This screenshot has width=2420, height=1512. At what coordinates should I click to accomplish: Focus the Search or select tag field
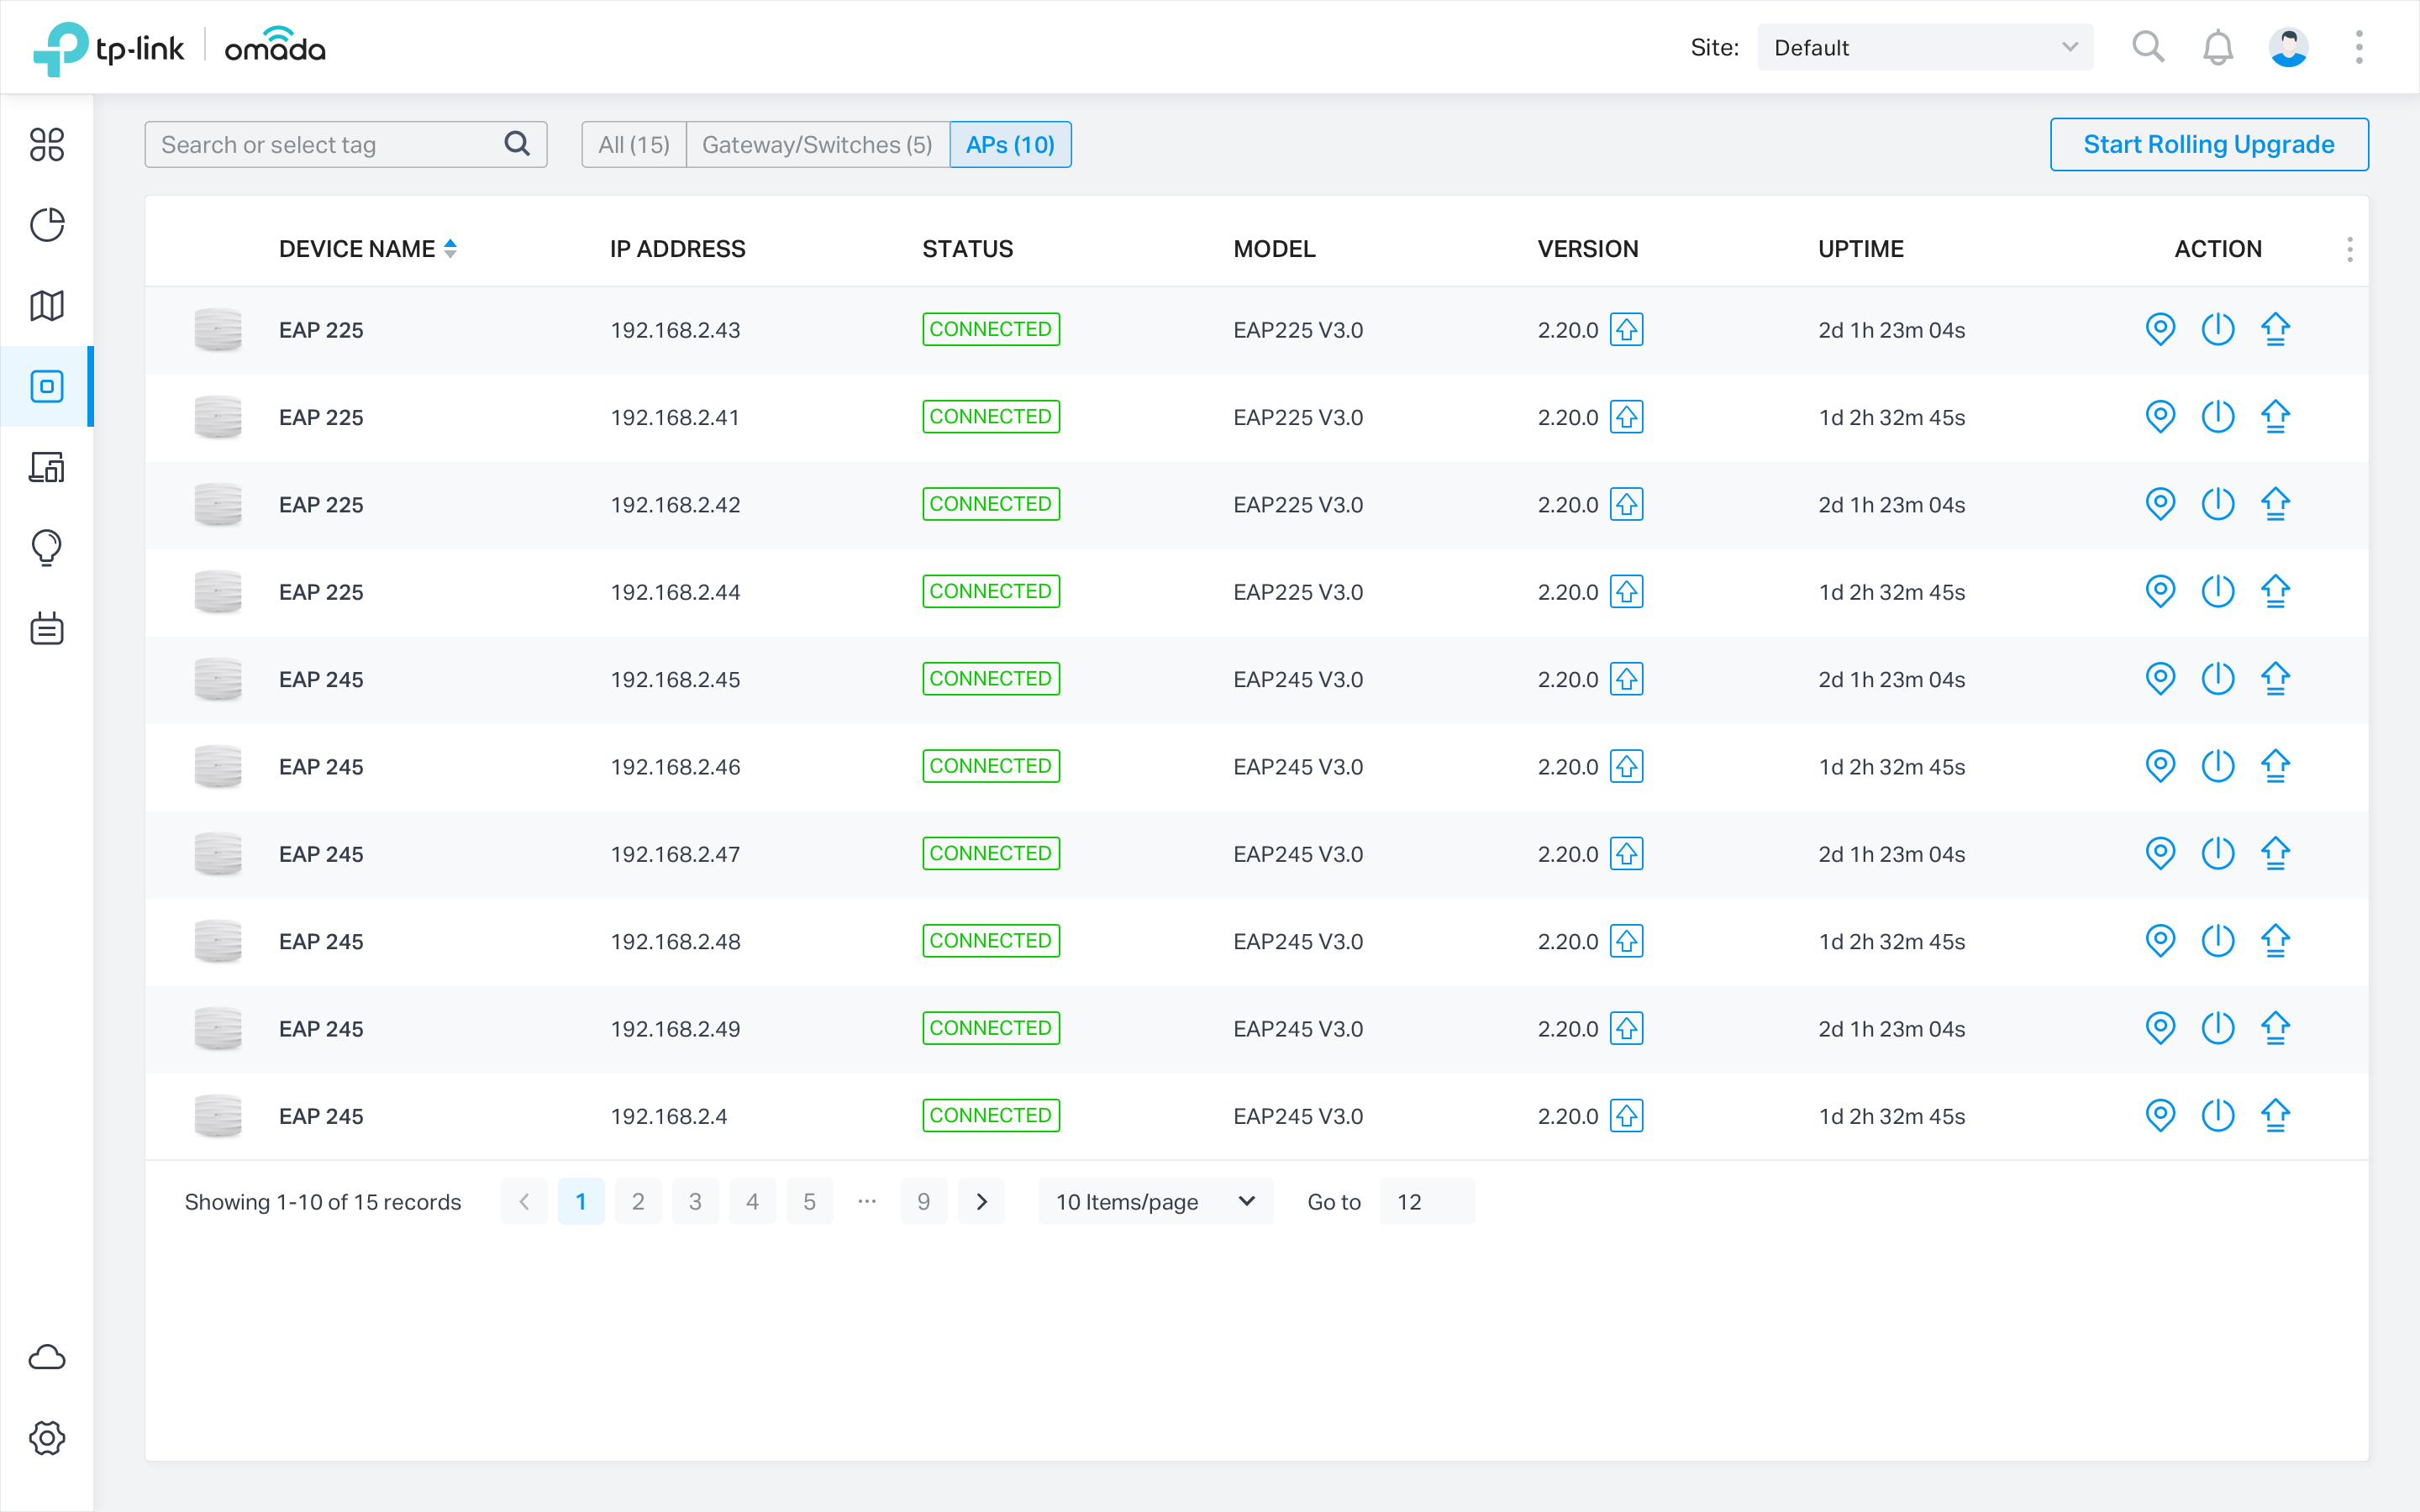346,144
